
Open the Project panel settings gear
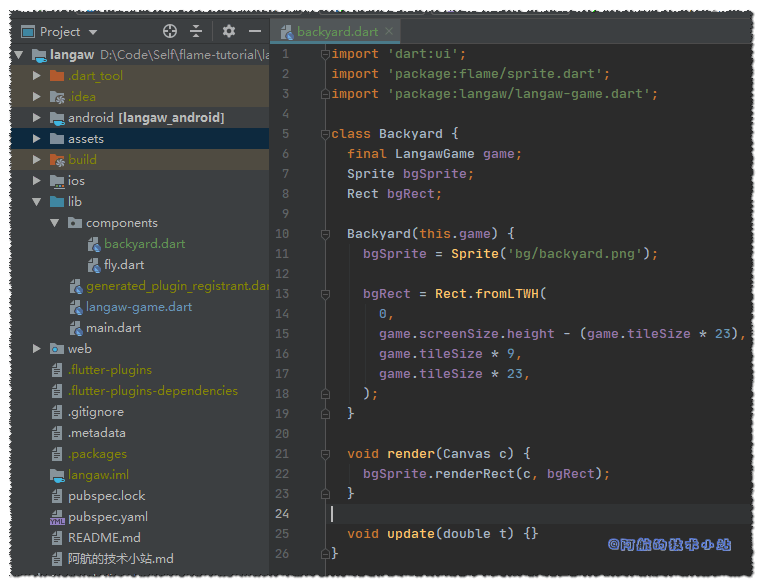coord(229,32)
